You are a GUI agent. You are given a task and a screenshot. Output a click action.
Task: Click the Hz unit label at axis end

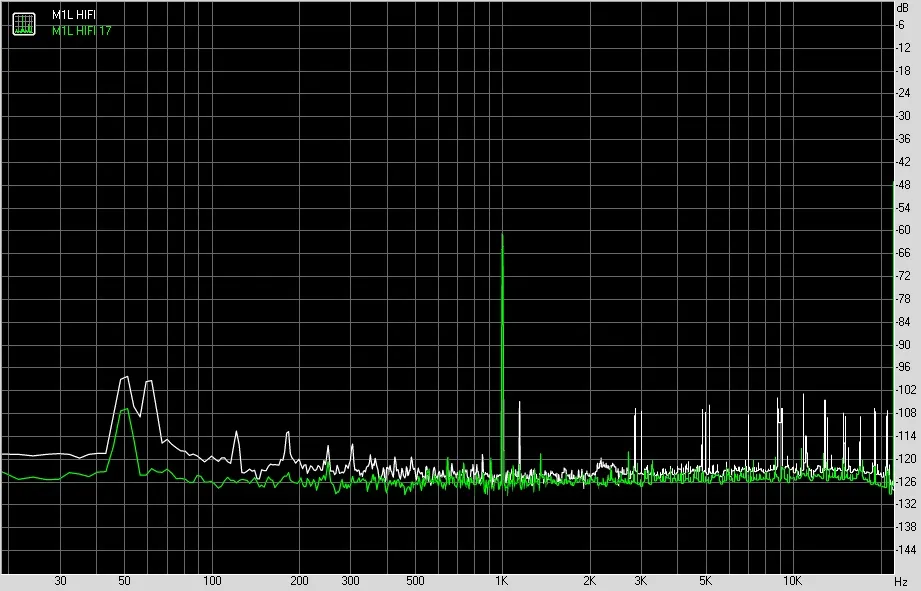[901, 582]
